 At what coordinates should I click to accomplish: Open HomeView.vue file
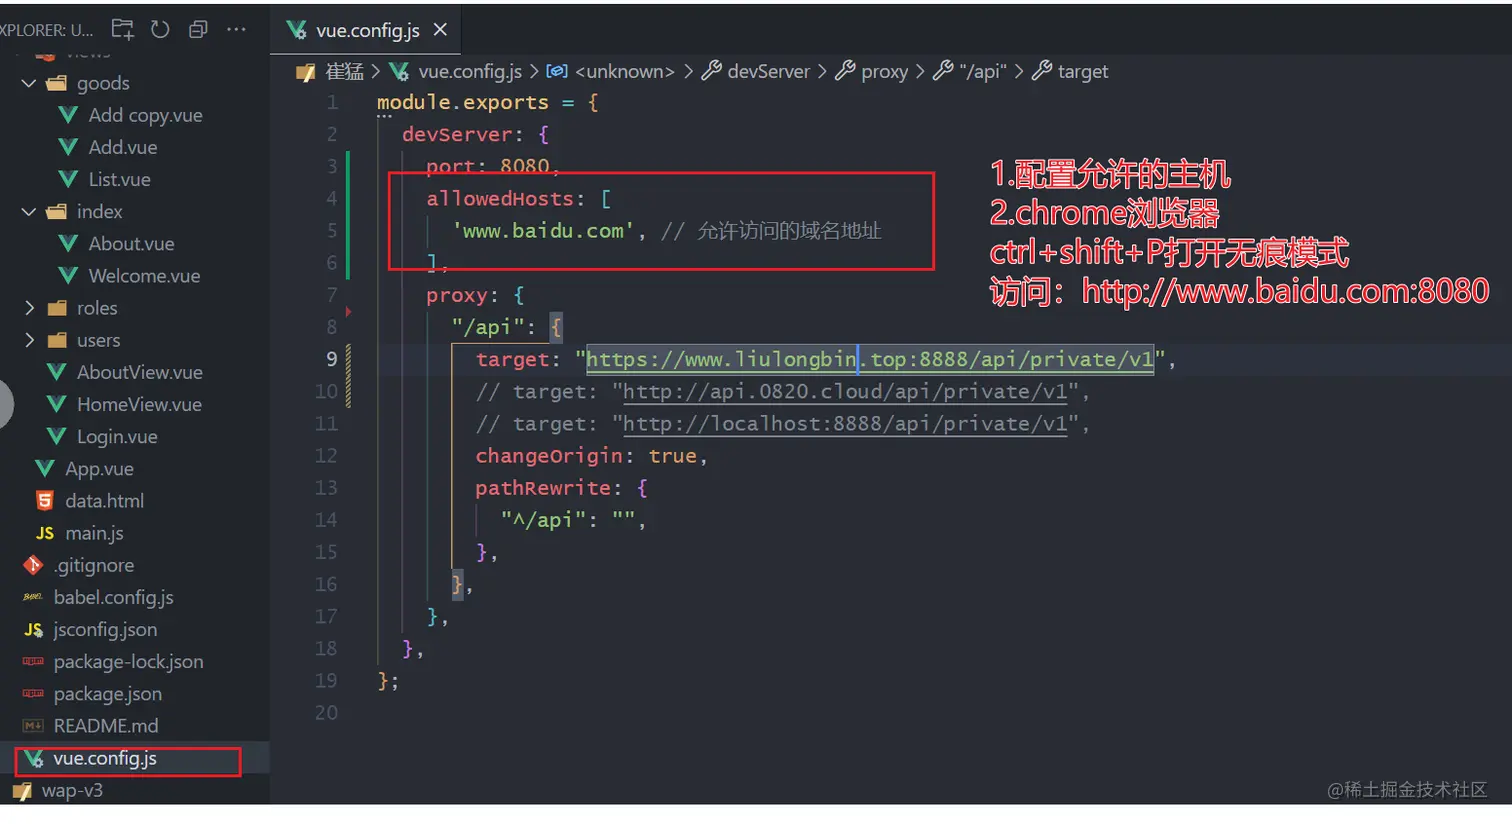(139, 404)
